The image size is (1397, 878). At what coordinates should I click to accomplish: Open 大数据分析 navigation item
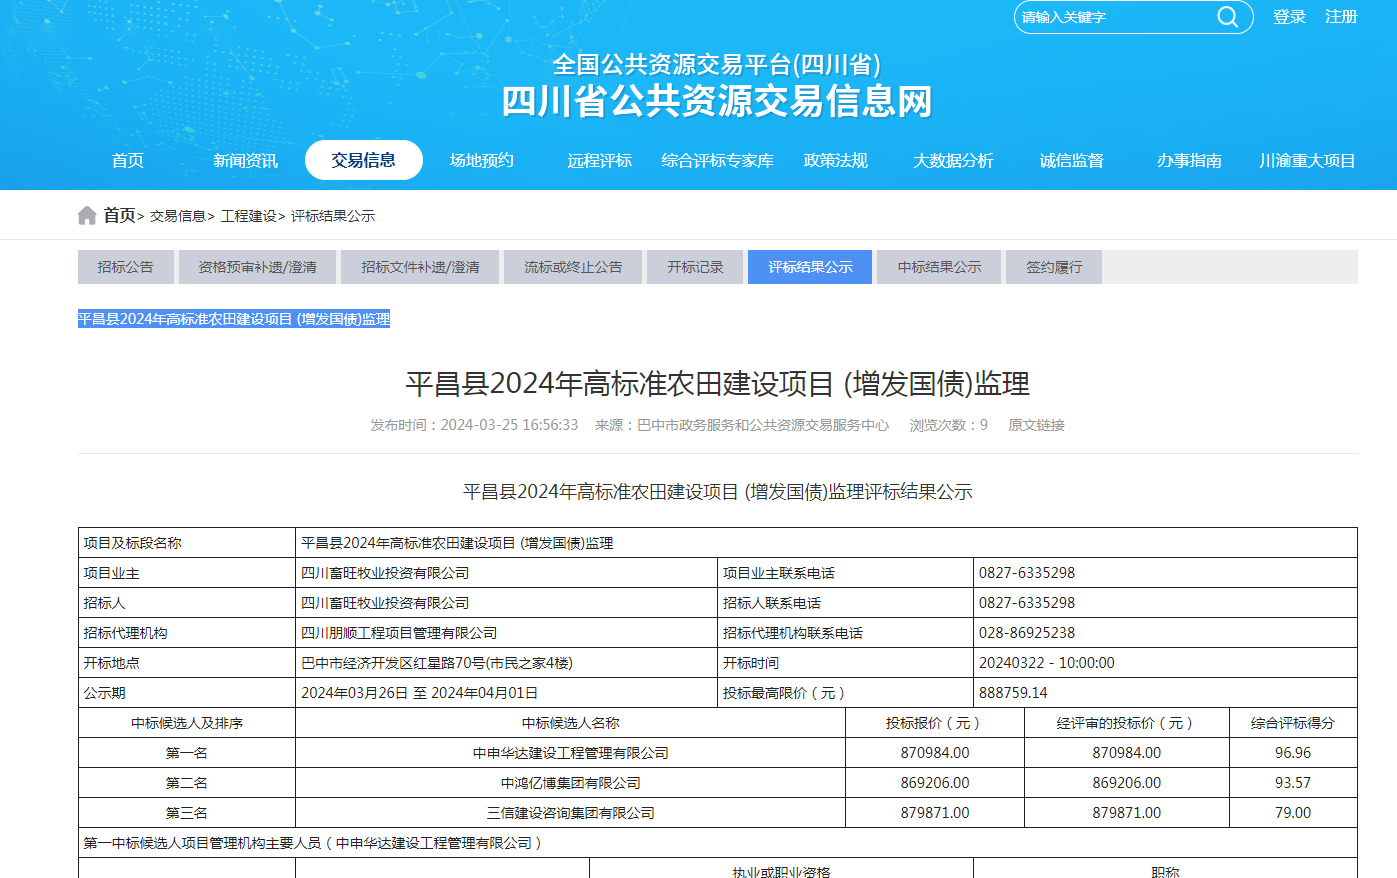(x=953, y=160)
